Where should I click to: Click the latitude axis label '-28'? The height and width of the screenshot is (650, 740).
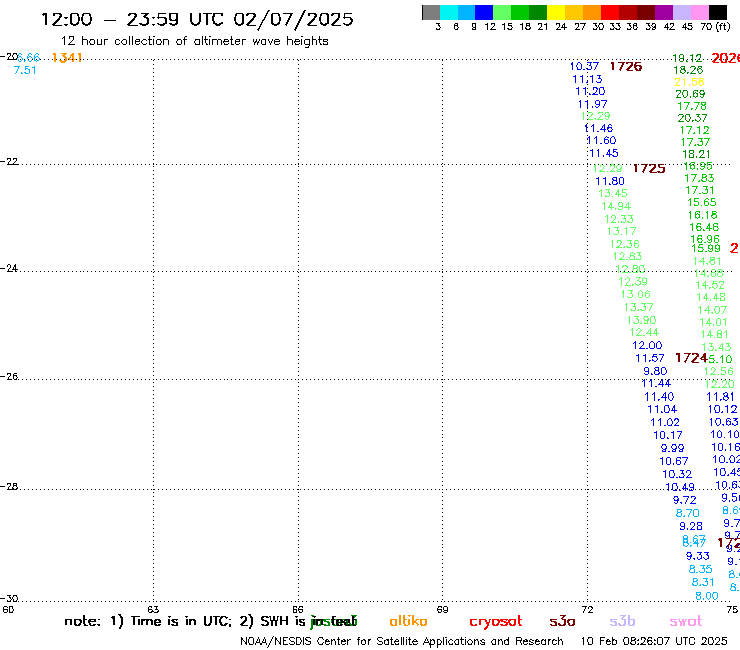9,487
